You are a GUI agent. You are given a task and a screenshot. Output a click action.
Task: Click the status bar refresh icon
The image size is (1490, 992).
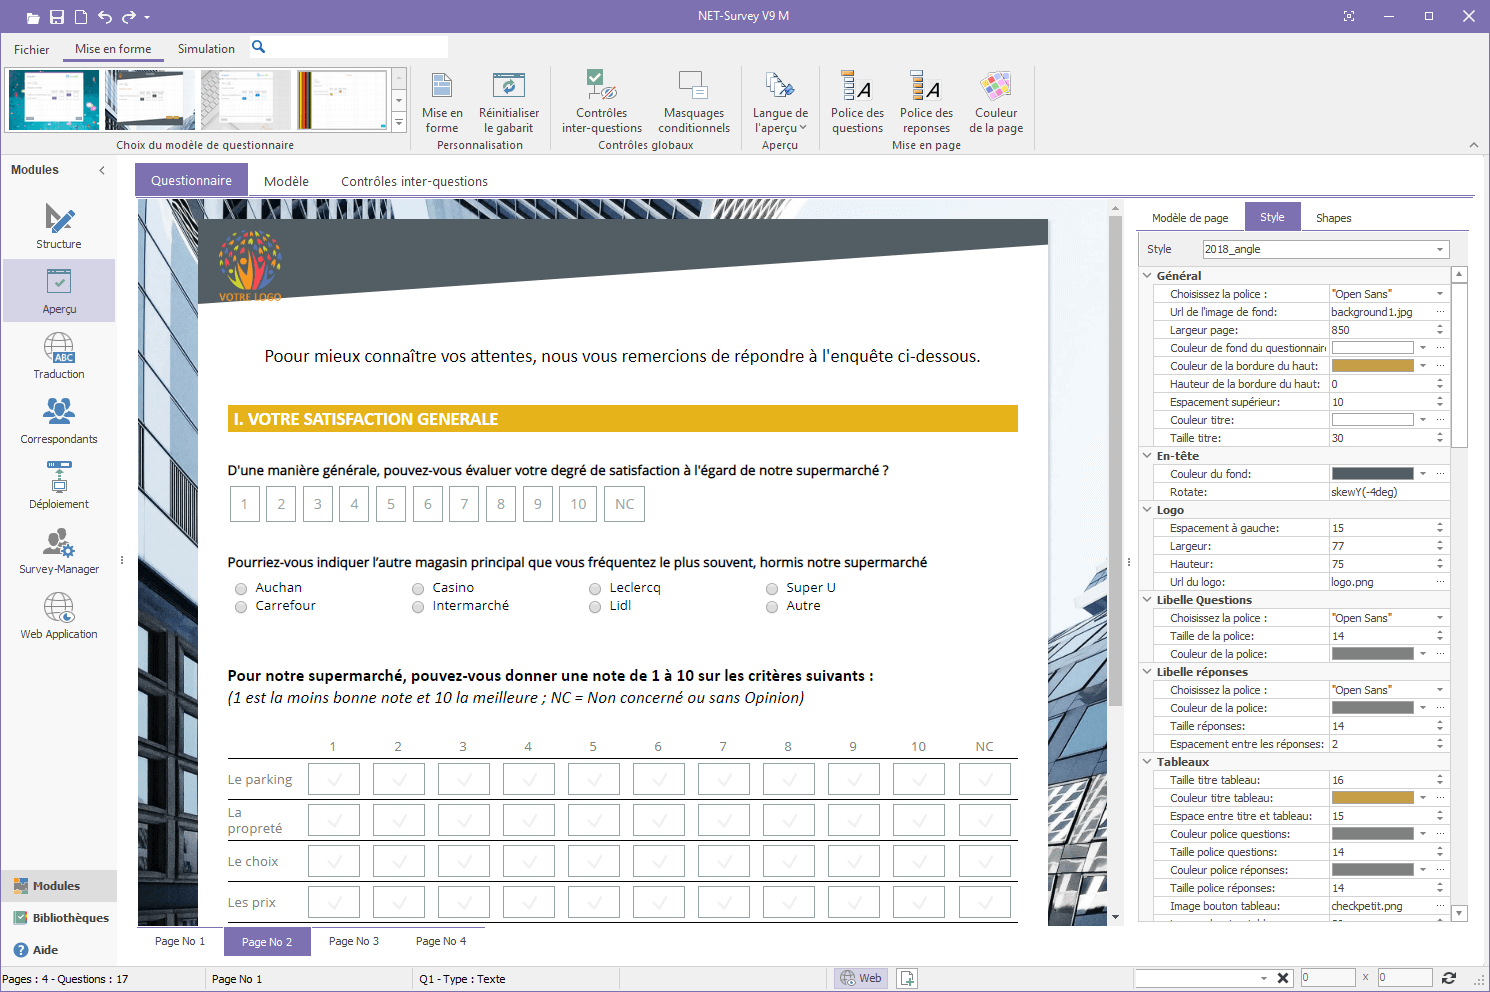(x=1448, y=978)
